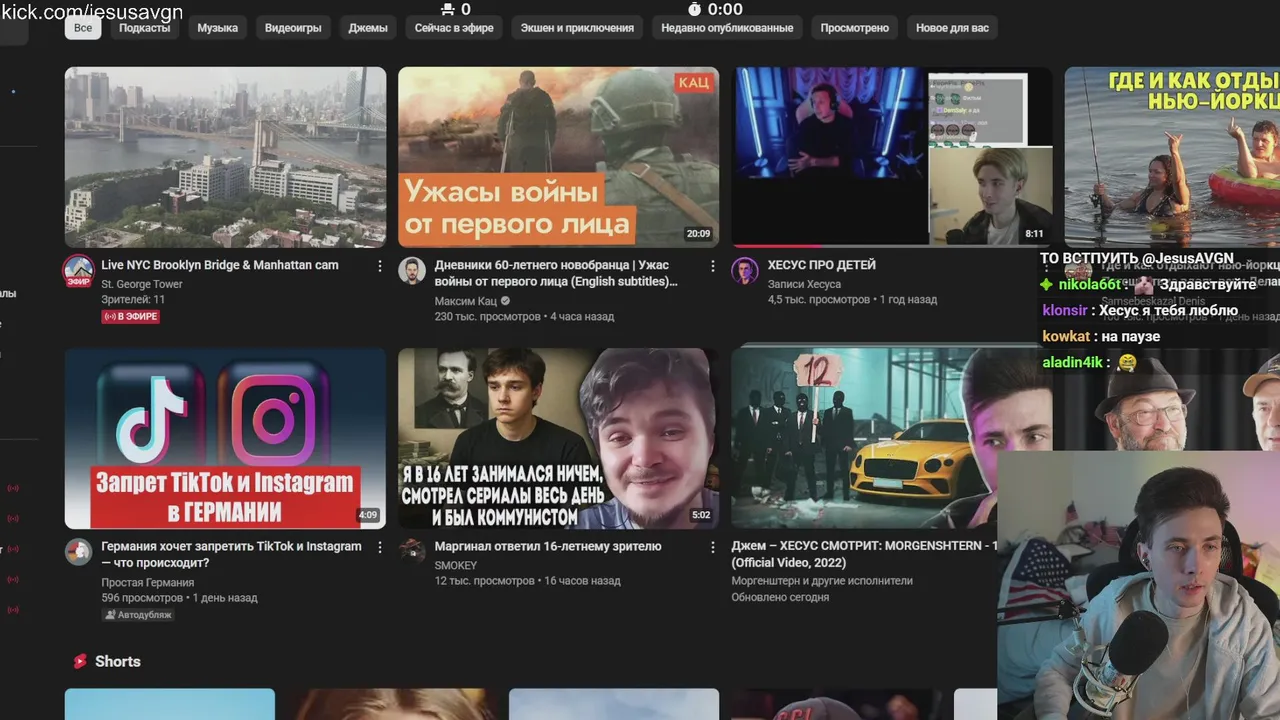Select the "Все" filter chip
Viewport: 1280px width, 720px height.
click(x=83, y=28)
